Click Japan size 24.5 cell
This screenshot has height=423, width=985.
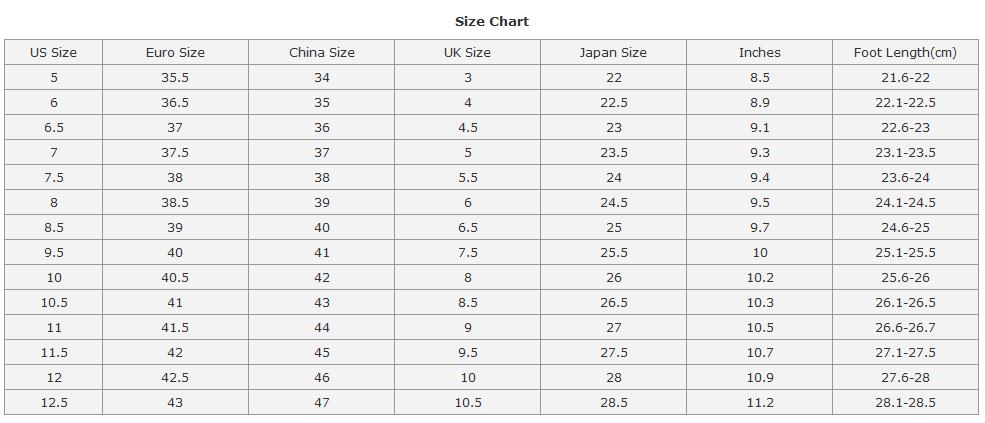coord(613,202)
